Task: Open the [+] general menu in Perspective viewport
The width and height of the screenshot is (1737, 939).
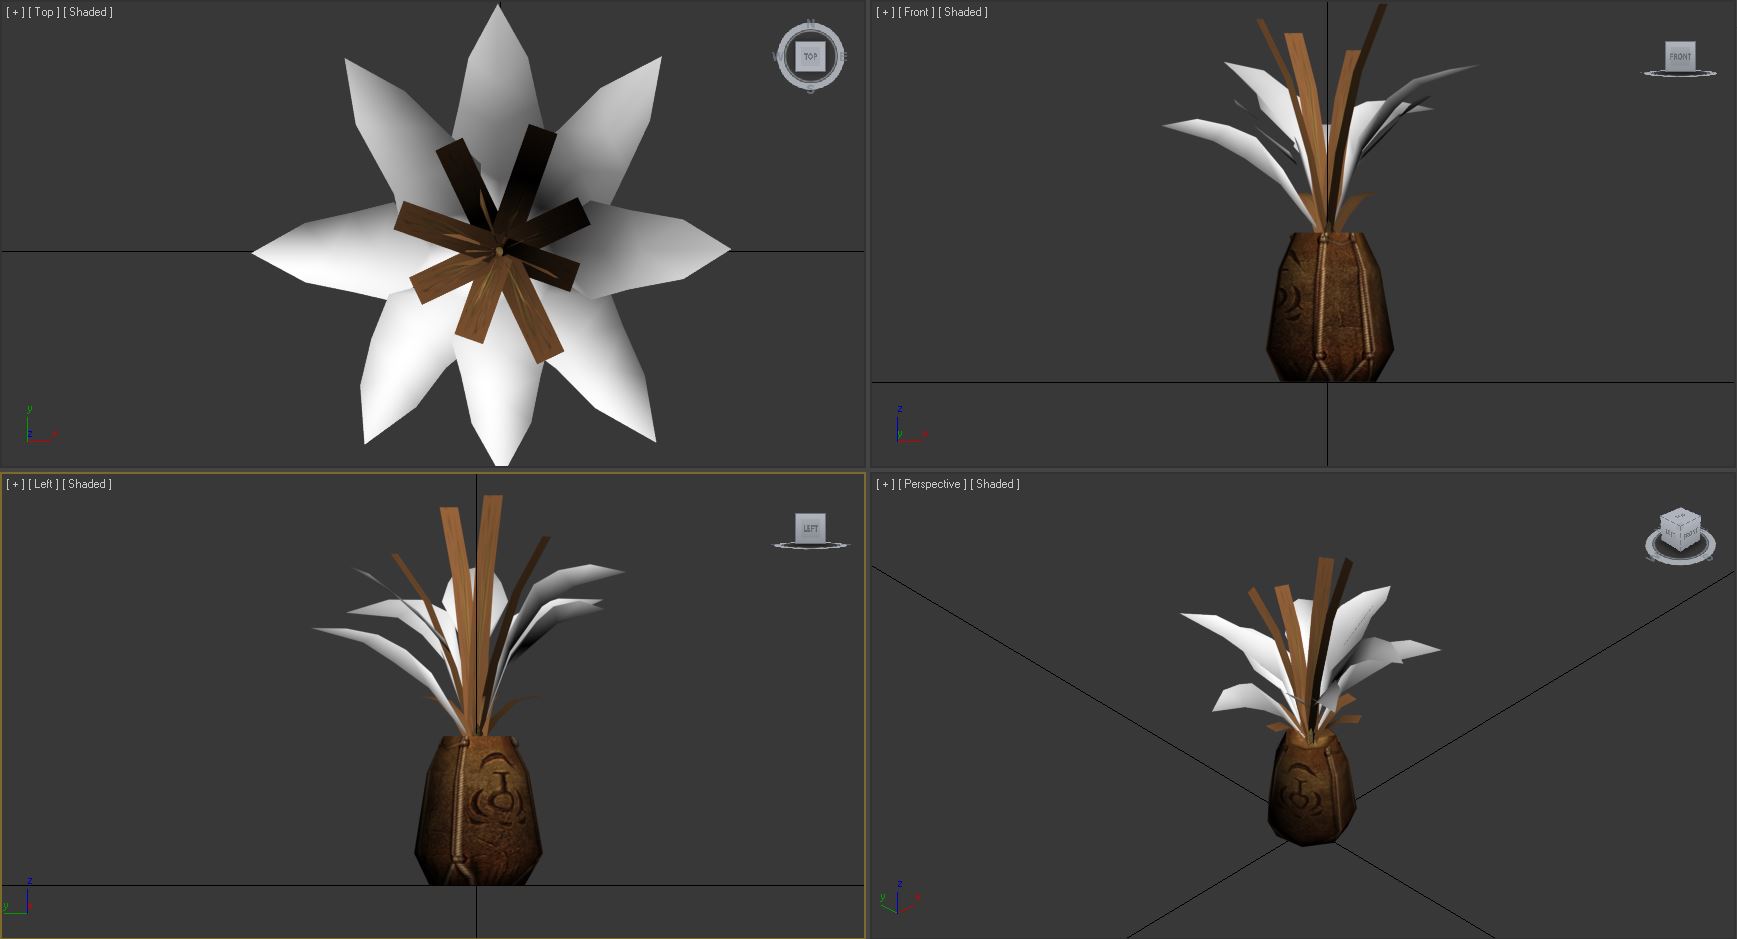Action: [x=885, y=484]
